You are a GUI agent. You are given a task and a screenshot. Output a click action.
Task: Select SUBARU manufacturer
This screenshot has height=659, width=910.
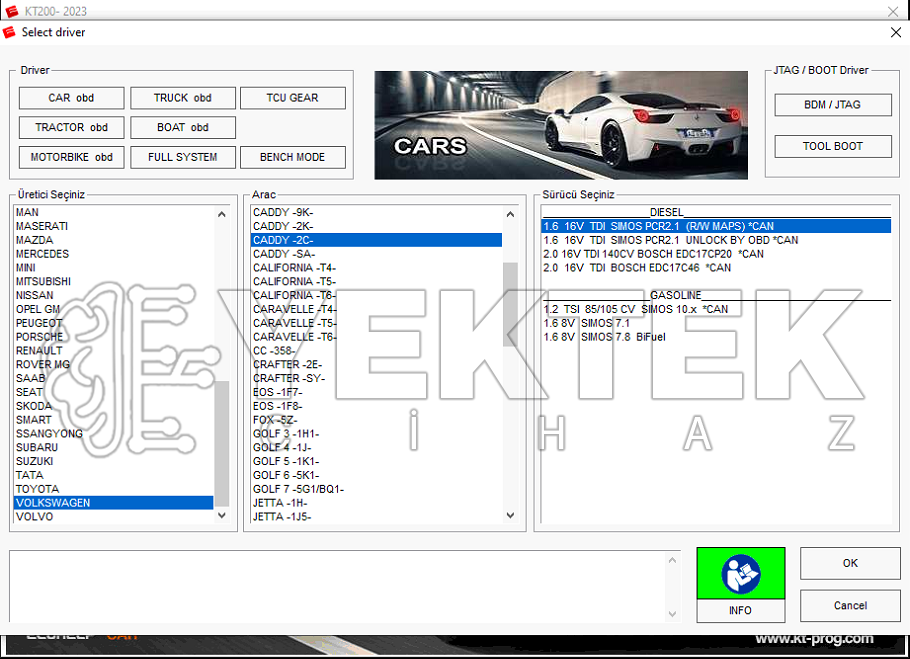(113, 447)
